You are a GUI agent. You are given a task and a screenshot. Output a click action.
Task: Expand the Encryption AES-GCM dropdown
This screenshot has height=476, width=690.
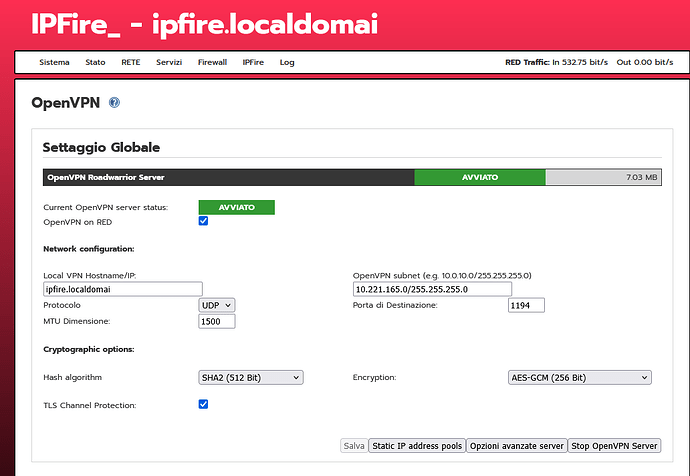580,377
